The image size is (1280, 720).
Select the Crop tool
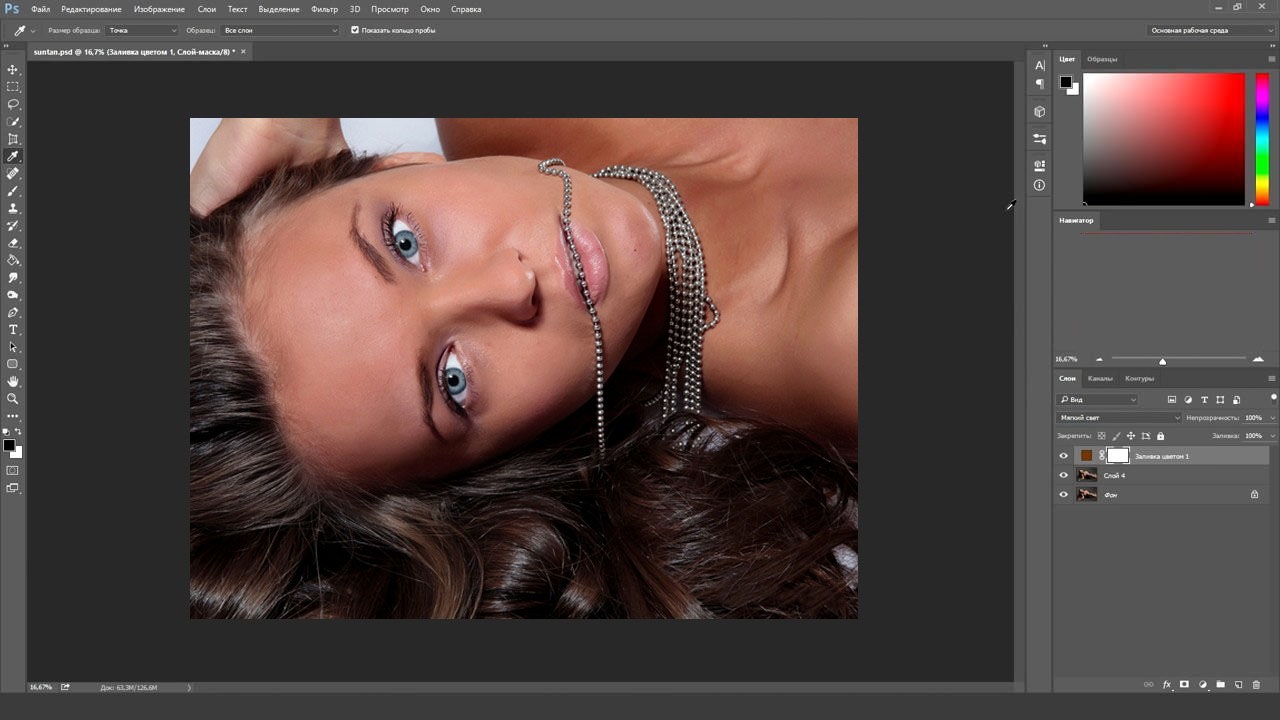pos(13,139)
